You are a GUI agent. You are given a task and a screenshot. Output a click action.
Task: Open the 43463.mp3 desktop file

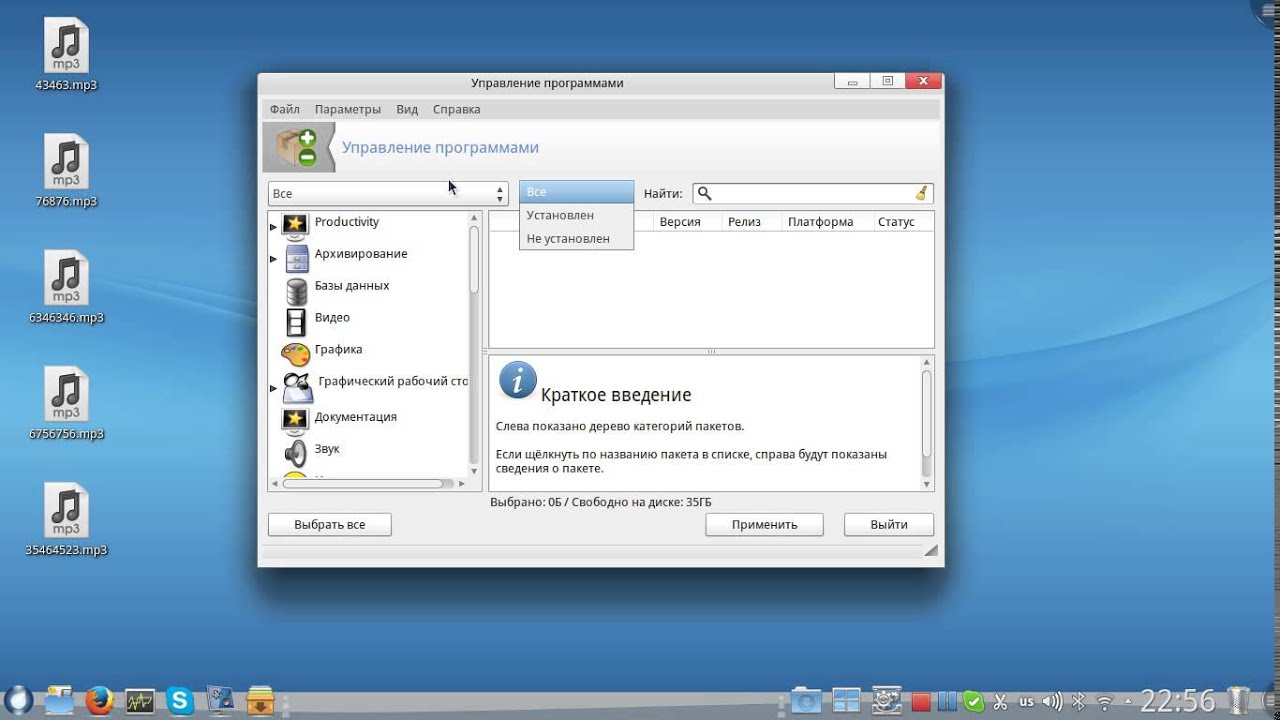[66, 56]
